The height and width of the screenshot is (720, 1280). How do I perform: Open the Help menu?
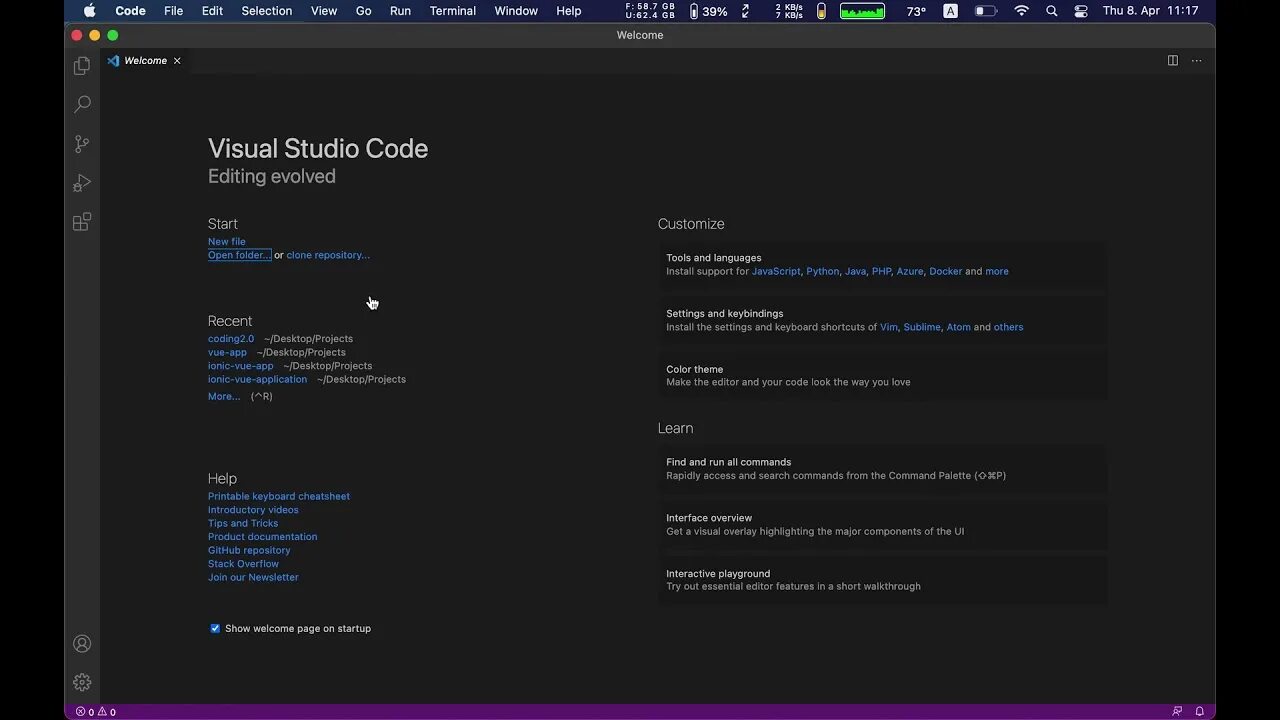tap(569, 11)
